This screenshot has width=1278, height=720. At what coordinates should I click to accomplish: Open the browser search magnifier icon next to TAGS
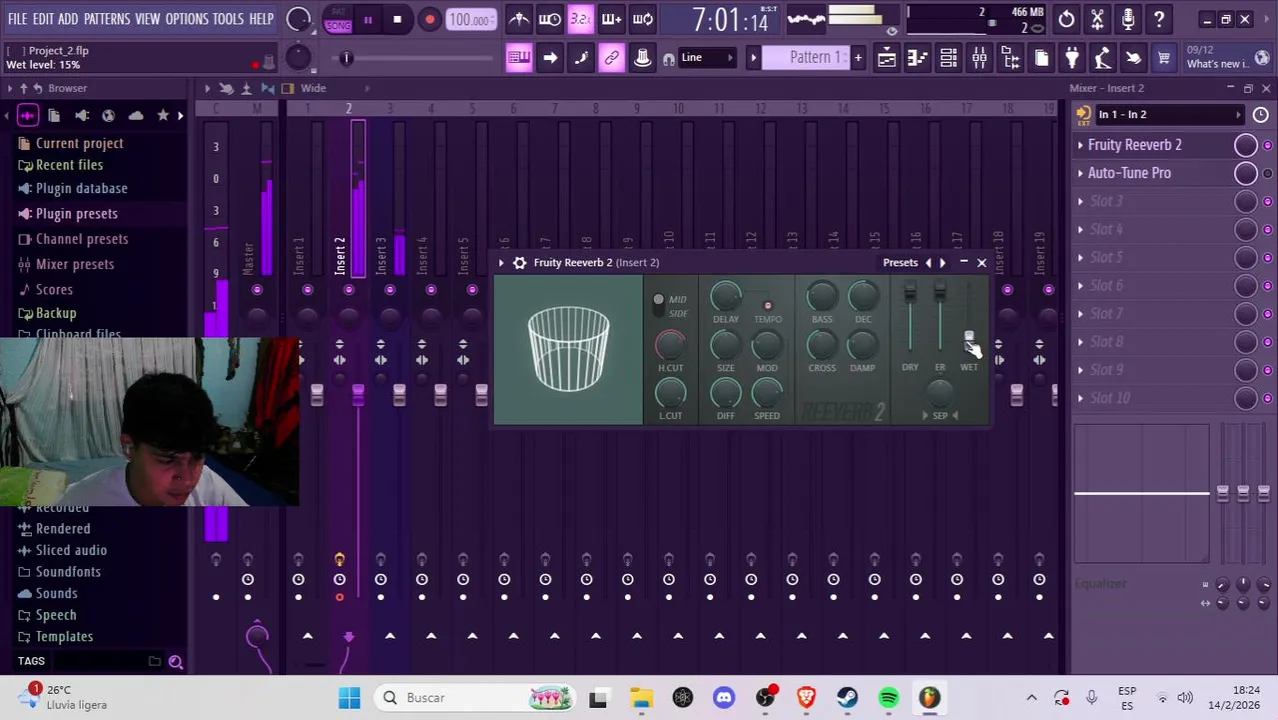tap(176, 661)
